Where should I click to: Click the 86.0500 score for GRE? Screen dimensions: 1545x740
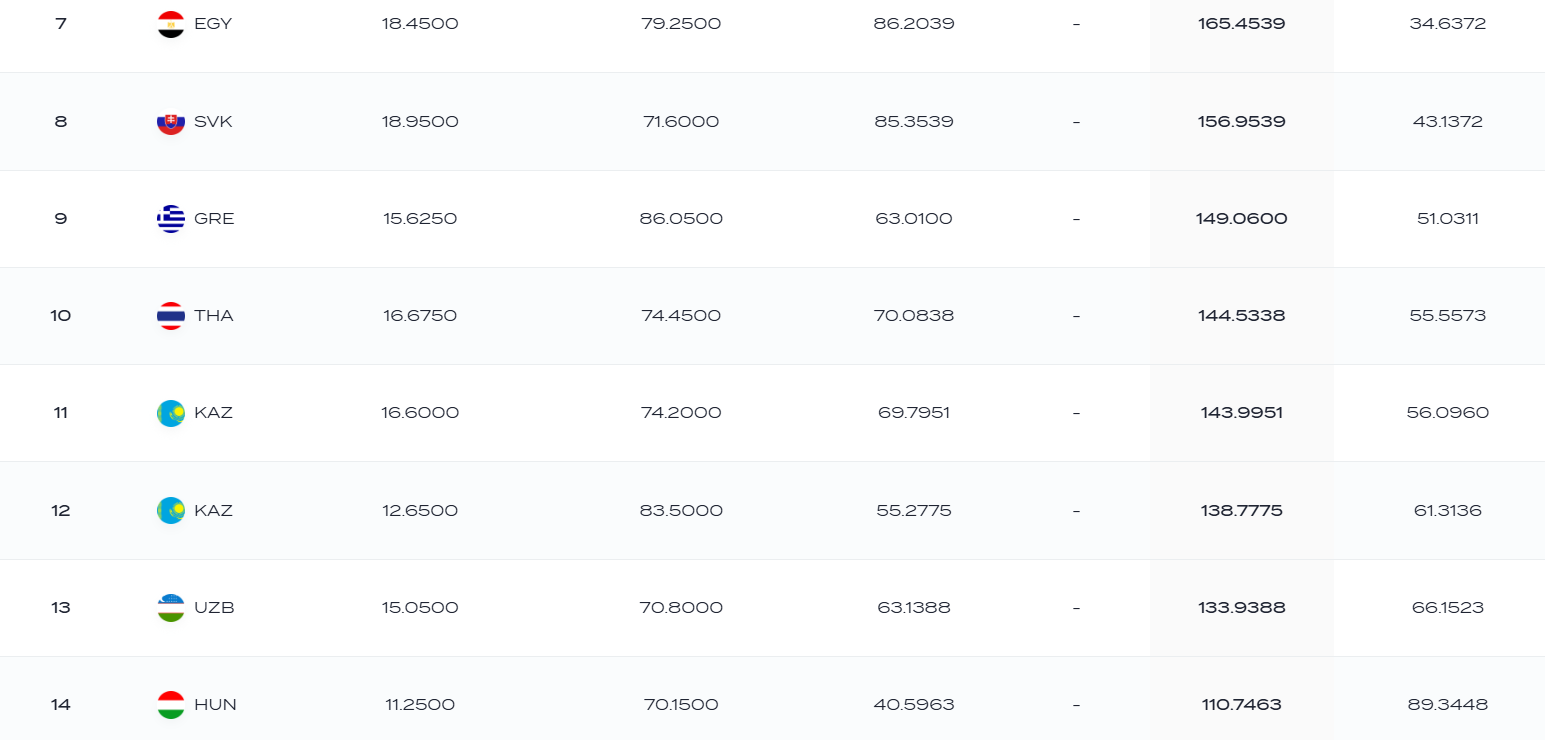click(x=681, y=219)
